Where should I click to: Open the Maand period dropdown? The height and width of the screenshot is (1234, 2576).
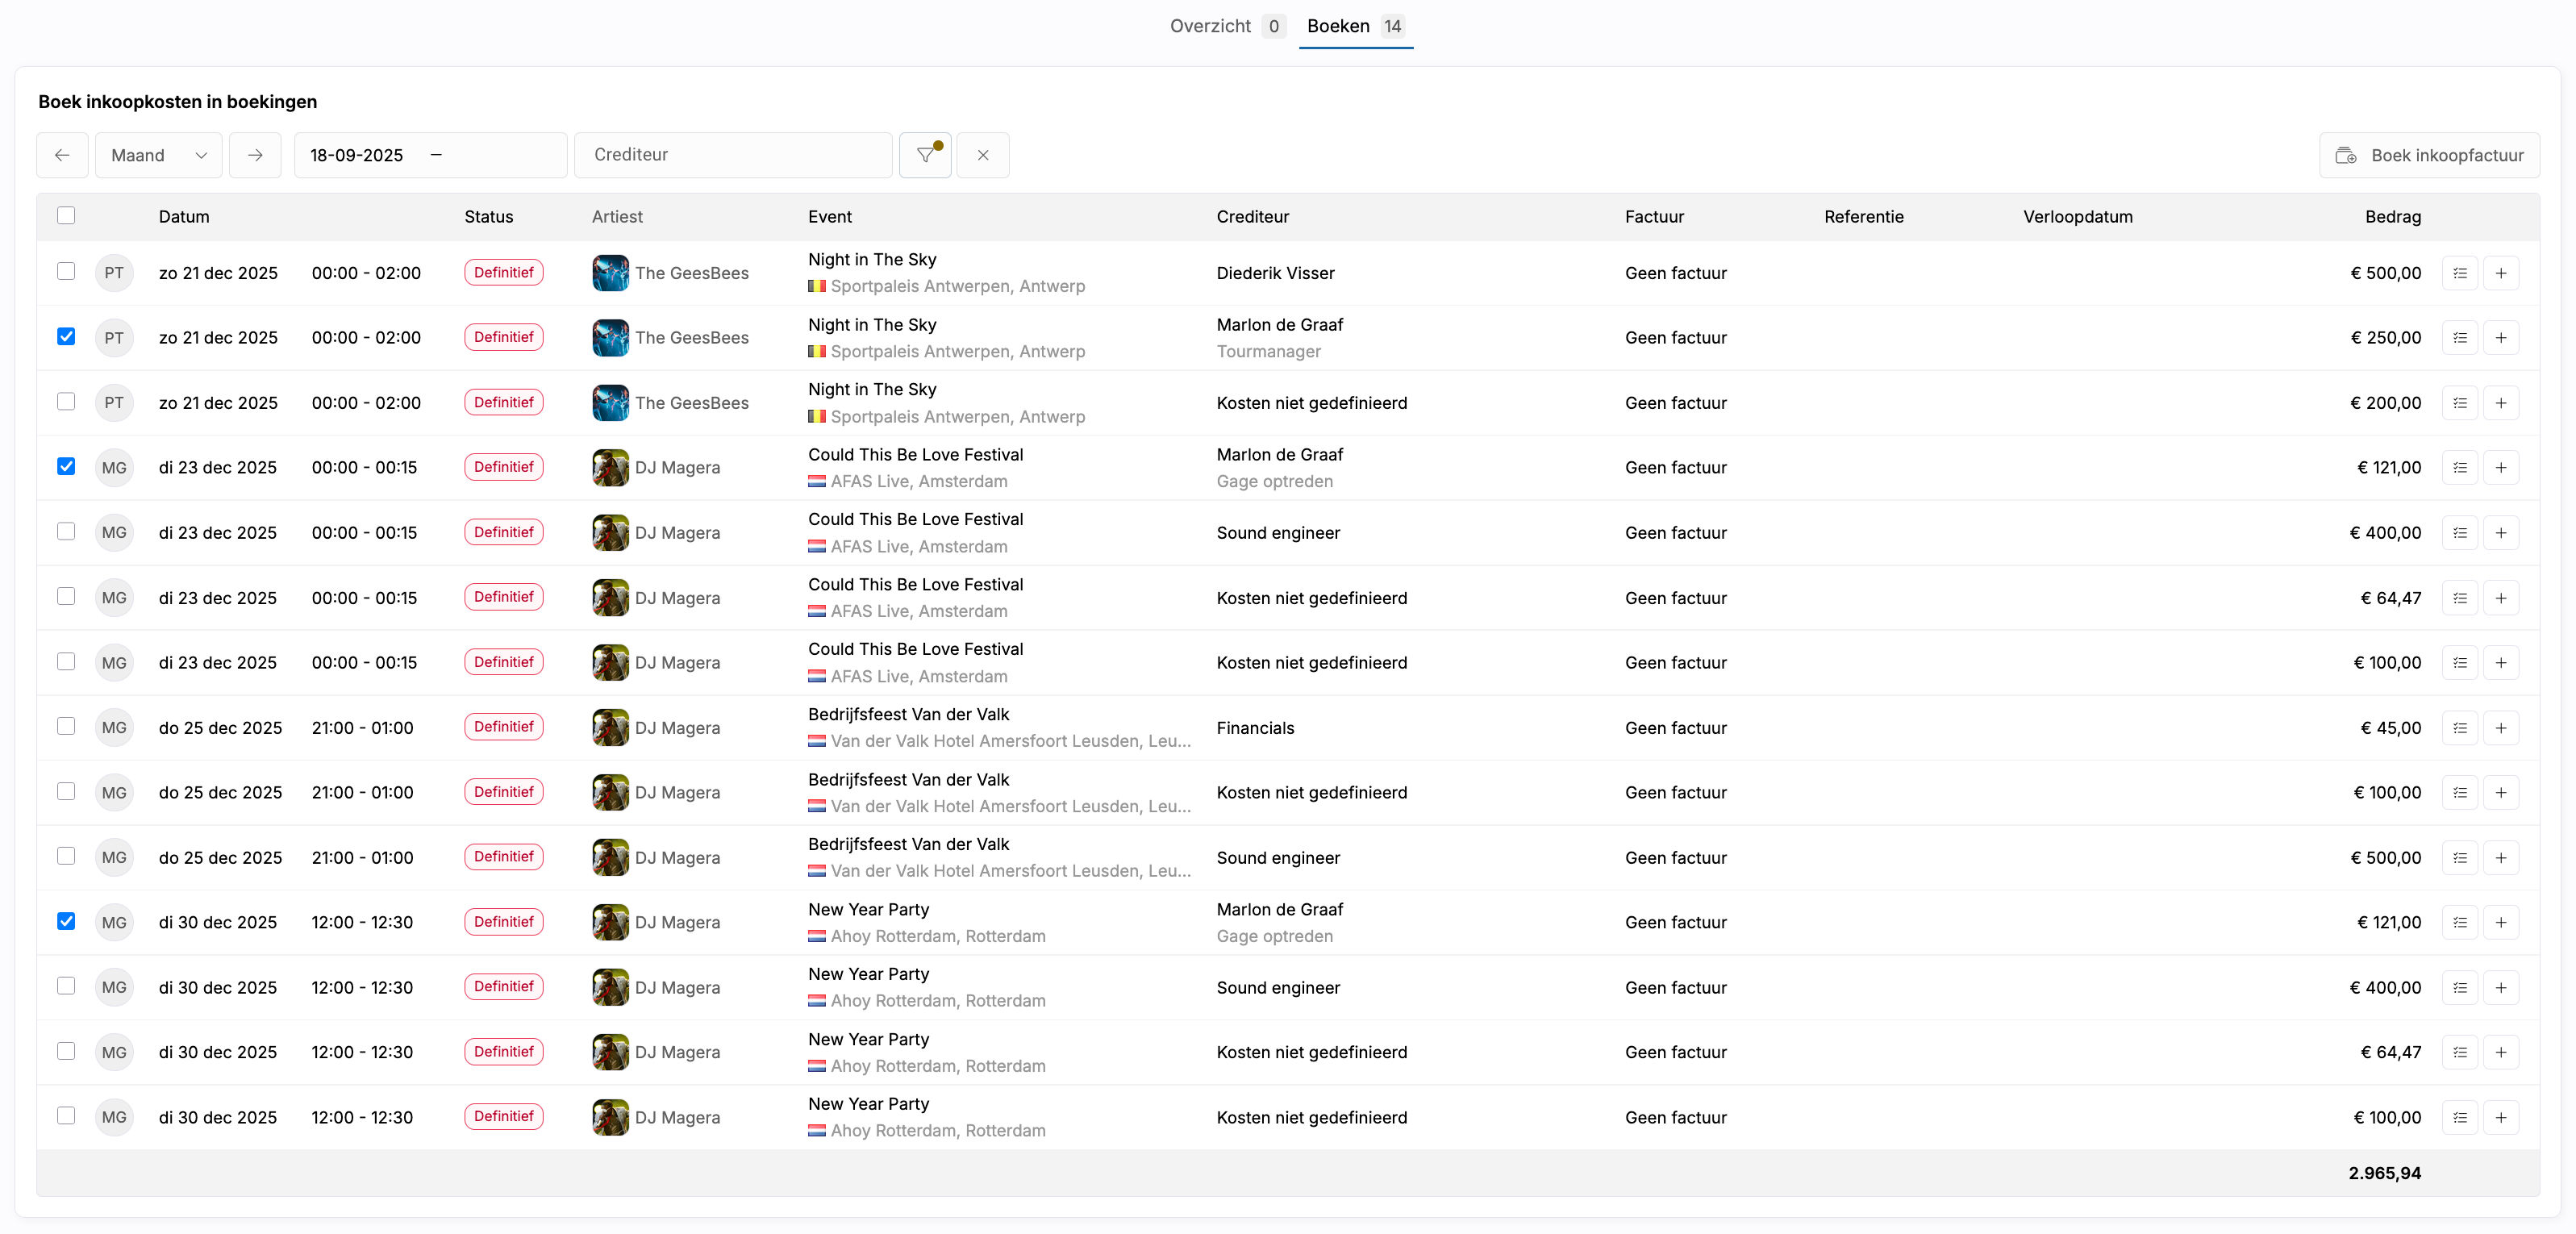pos(159,155)
